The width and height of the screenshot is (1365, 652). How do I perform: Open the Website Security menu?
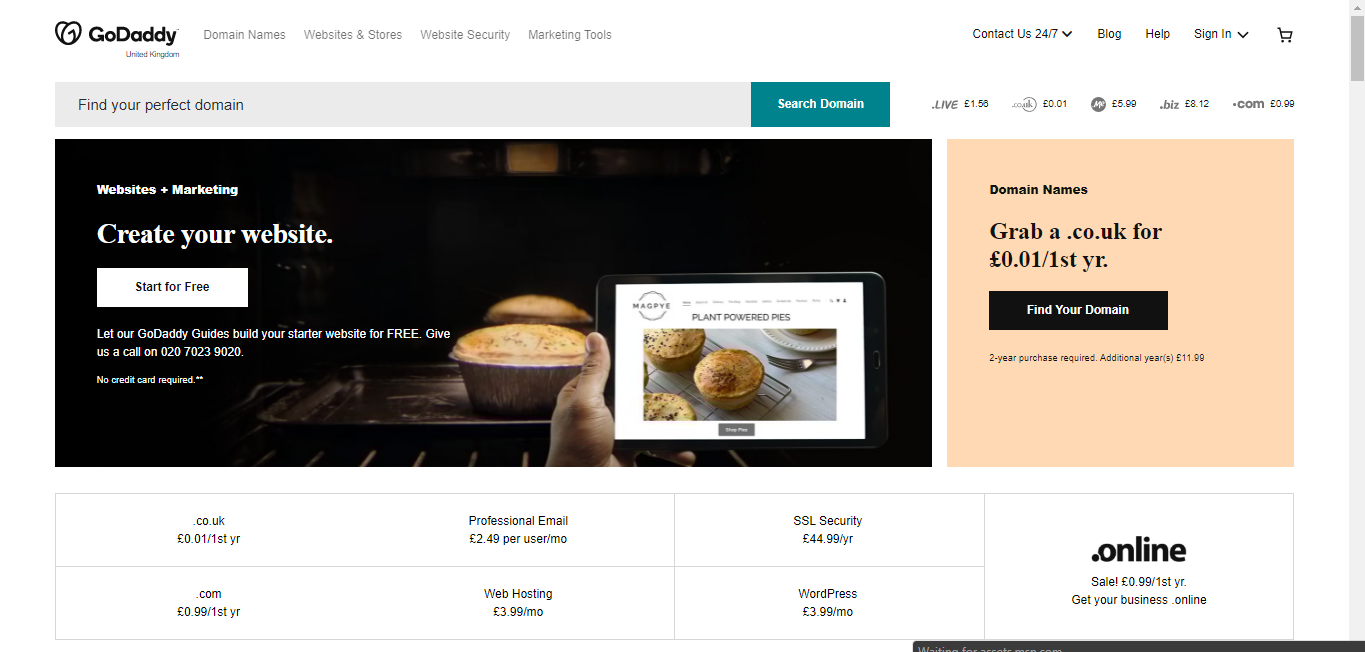[x=465, y=35]
